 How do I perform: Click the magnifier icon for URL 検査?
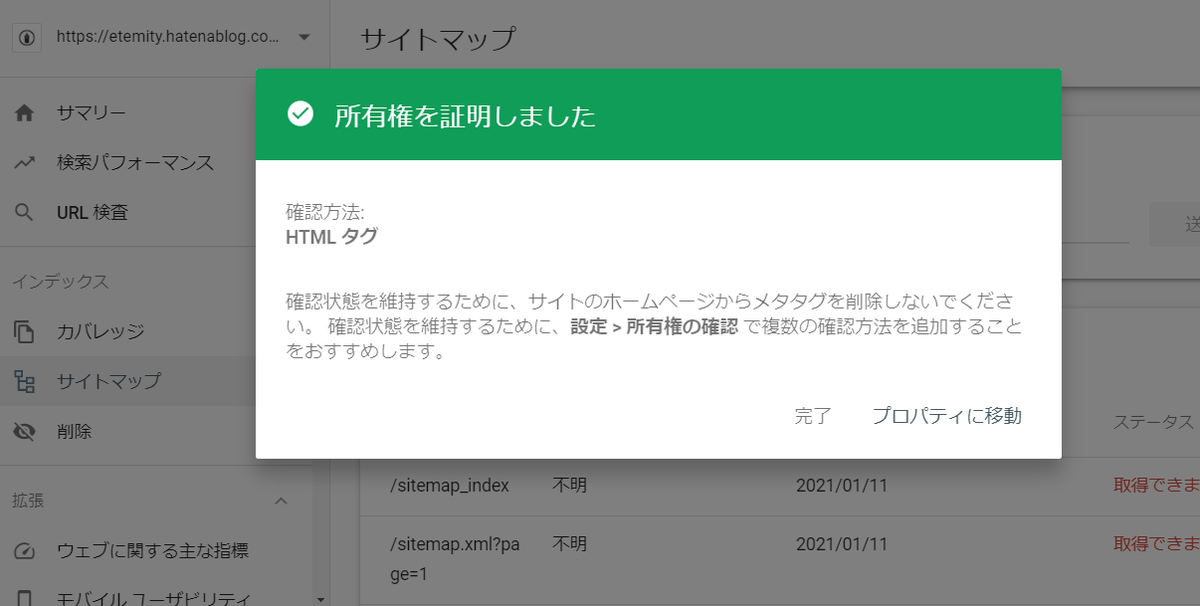click(25, 212)
